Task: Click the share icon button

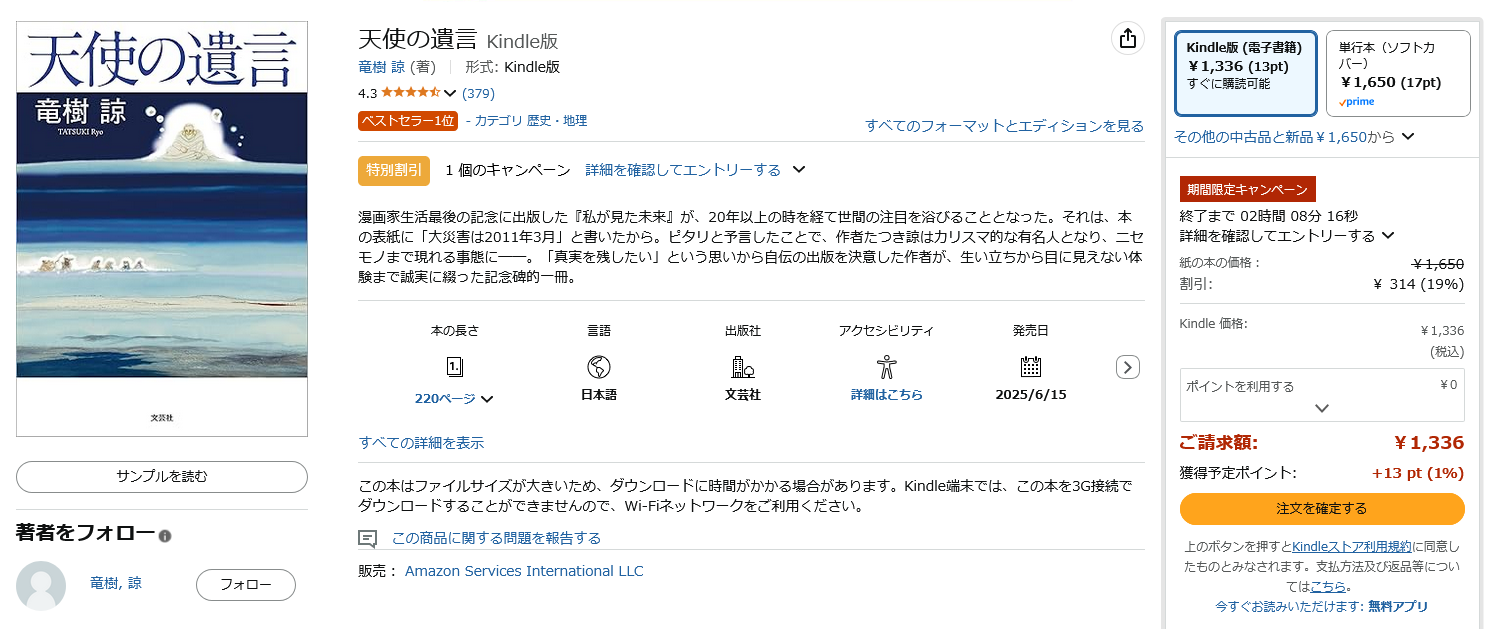Action: click(1128, 39)
